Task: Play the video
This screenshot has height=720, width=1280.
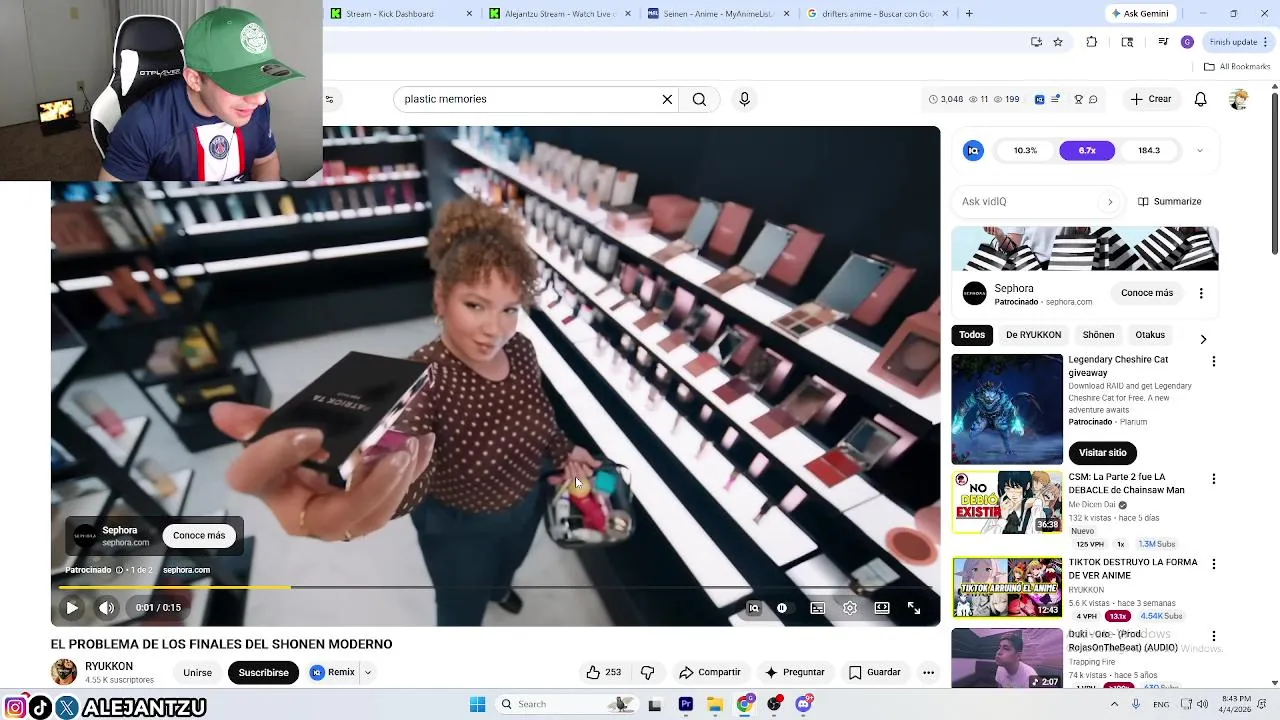Action: coord(72,608)
